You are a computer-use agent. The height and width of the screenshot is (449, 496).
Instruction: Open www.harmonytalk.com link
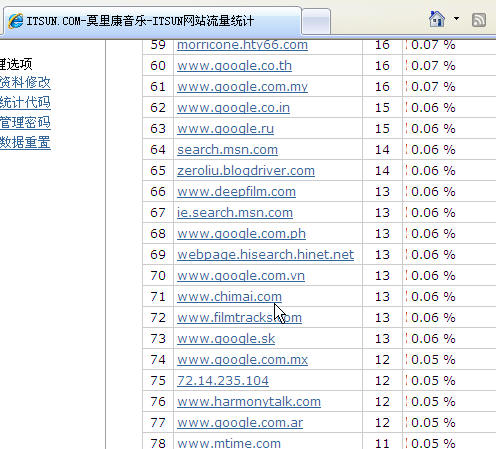click(x=249, y=402)
